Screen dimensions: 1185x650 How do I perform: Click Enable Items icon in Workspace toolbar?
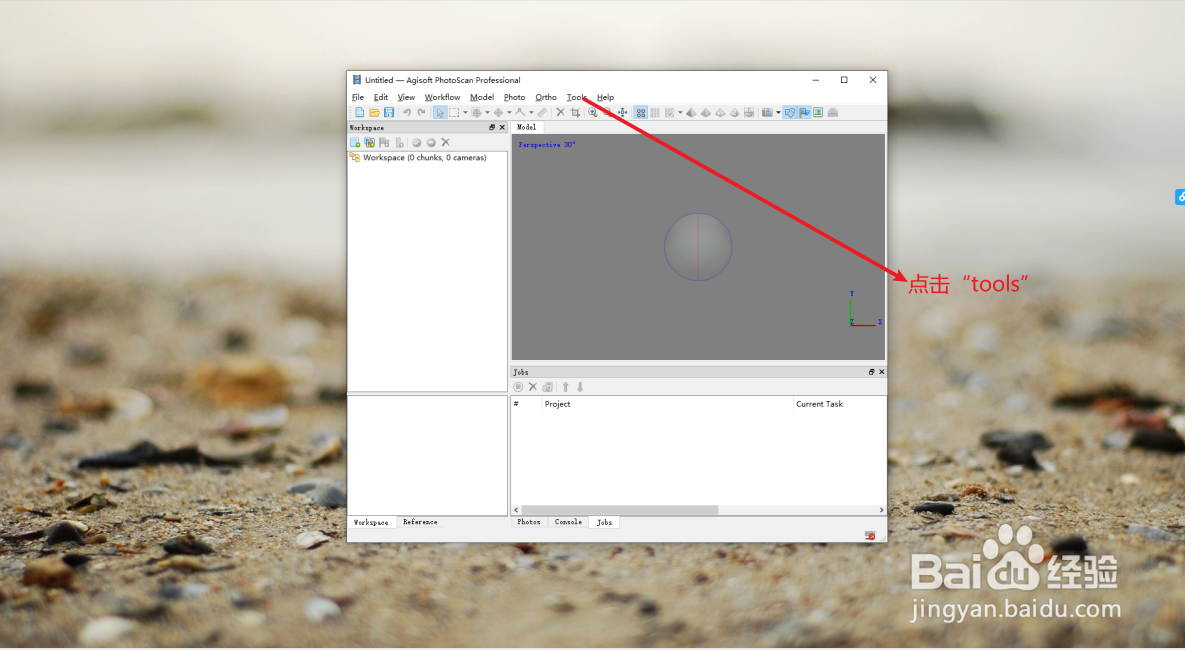(x=416, y=142)
